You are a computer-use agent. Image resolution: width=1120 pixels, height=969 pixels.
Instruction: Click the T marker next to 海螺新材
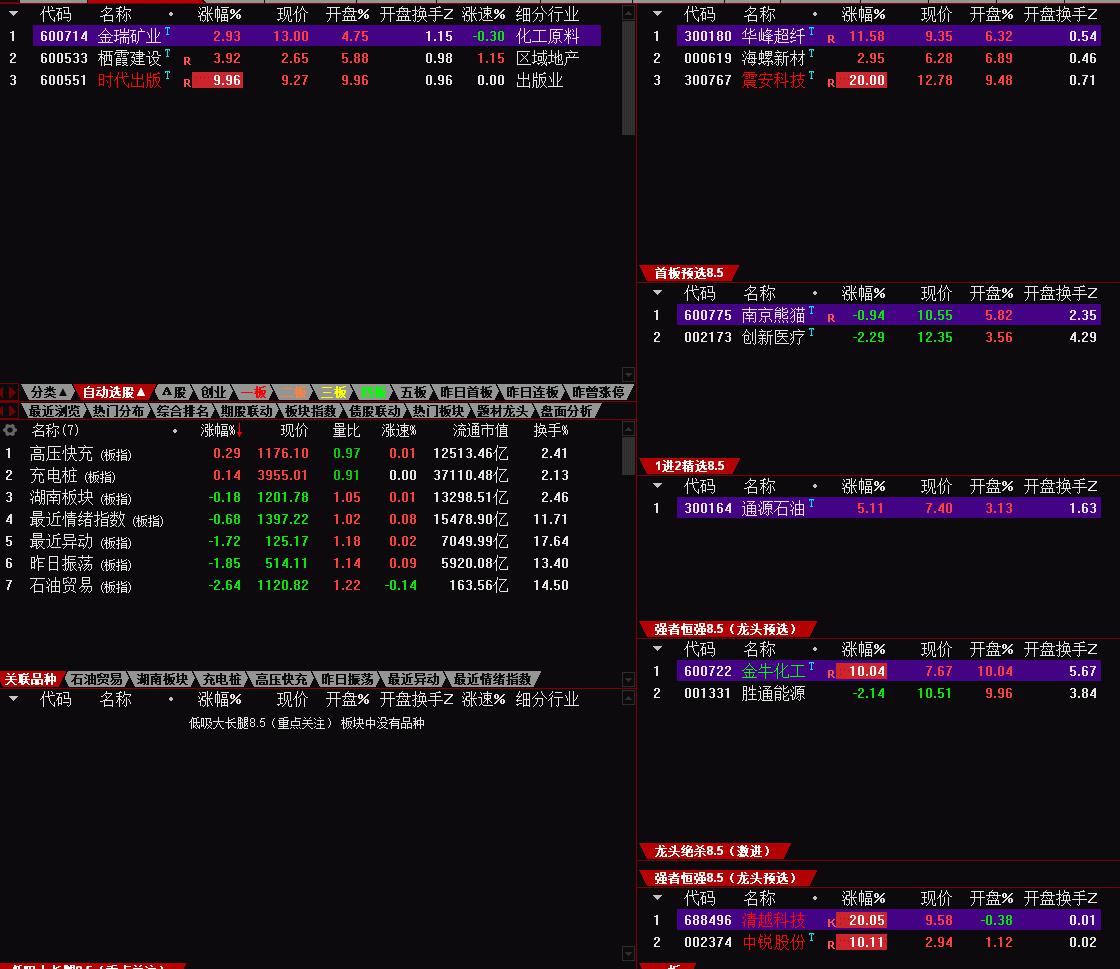point(811,54)
